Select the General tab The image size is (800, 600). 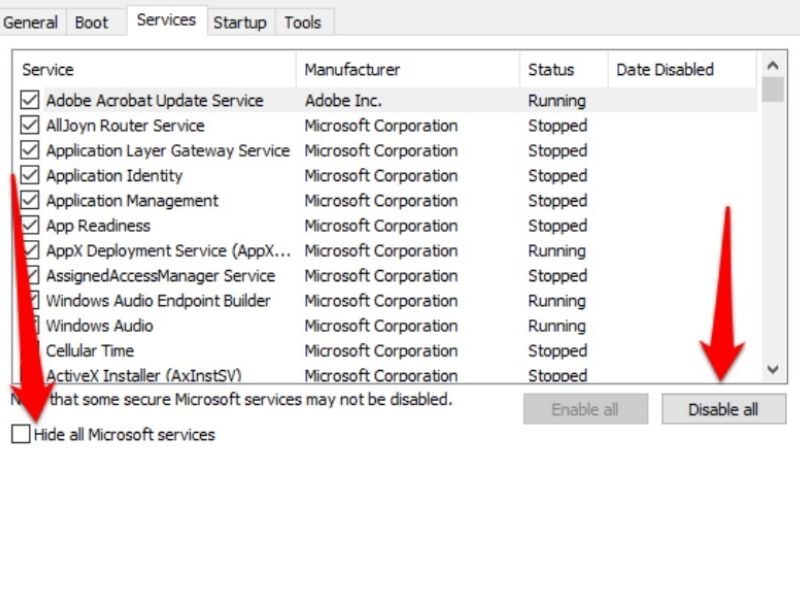[x=31, y=22]
